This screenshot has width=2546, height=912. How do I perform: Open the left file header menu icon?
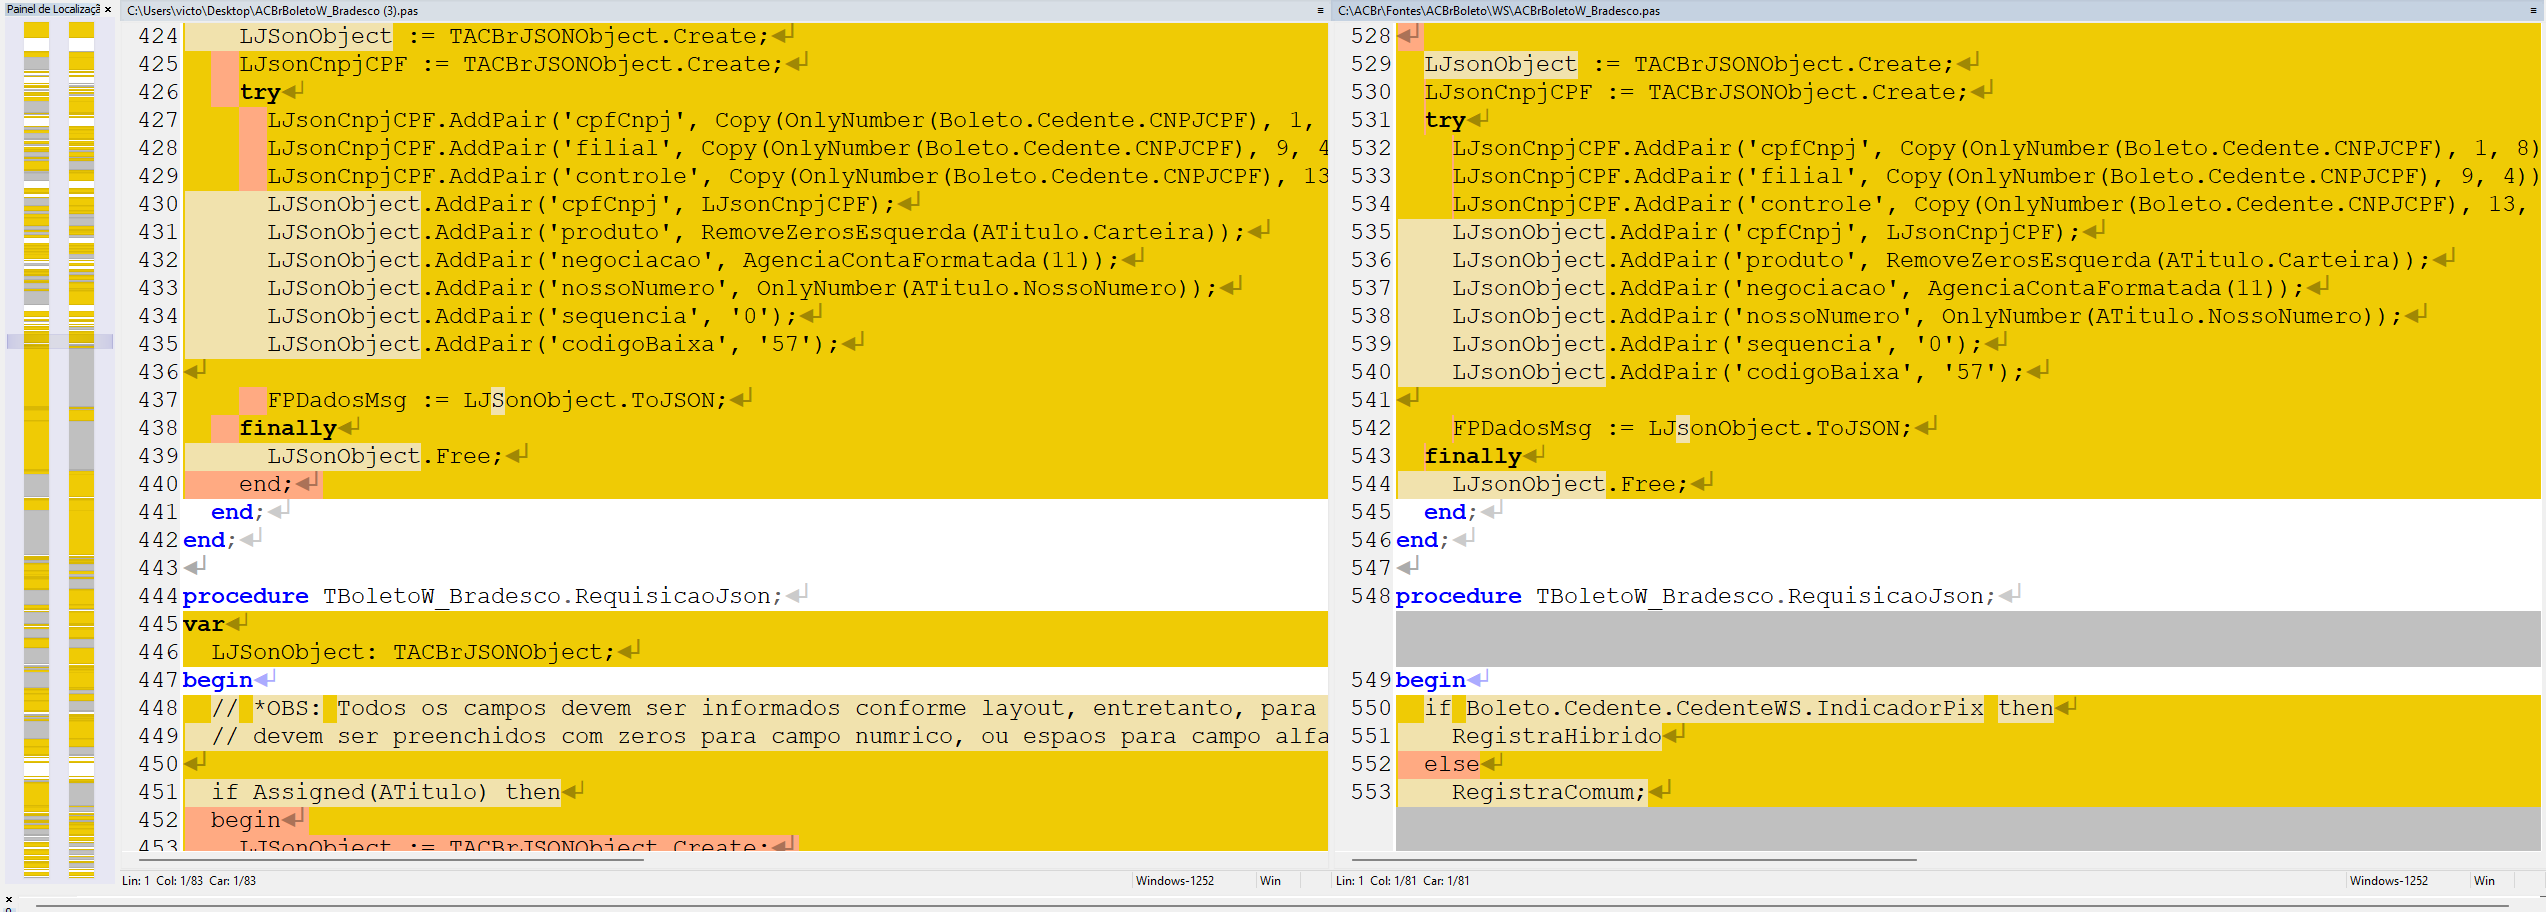[x=1320, y=11]
